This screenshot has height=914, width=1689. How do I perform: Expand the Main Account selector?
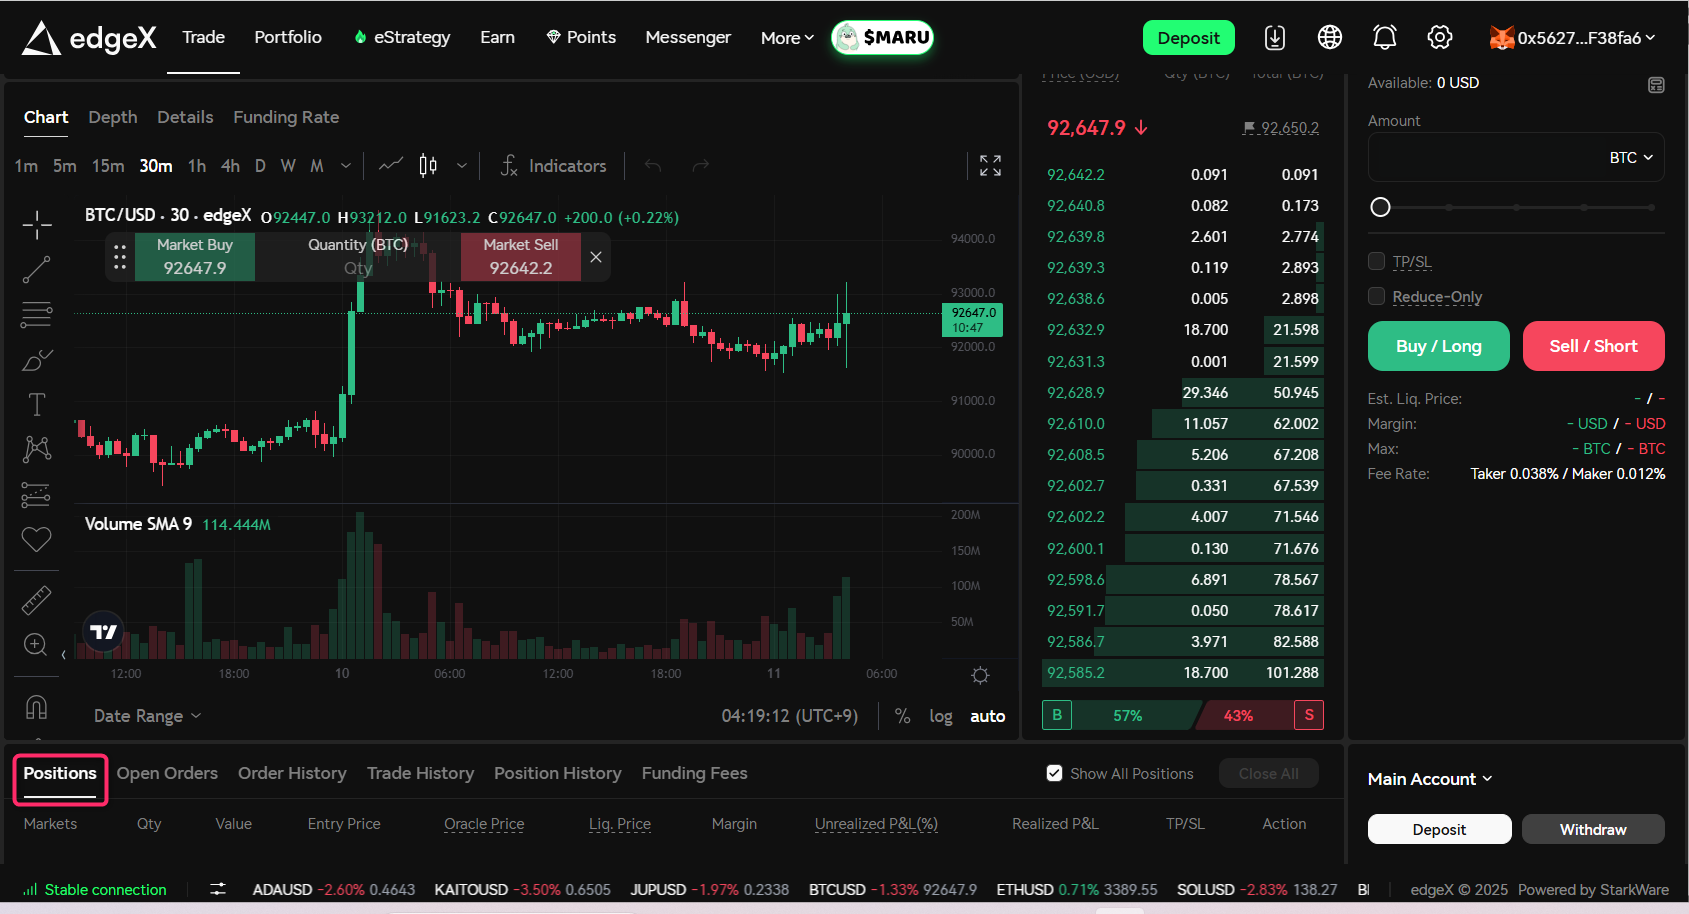point(1429,779)
